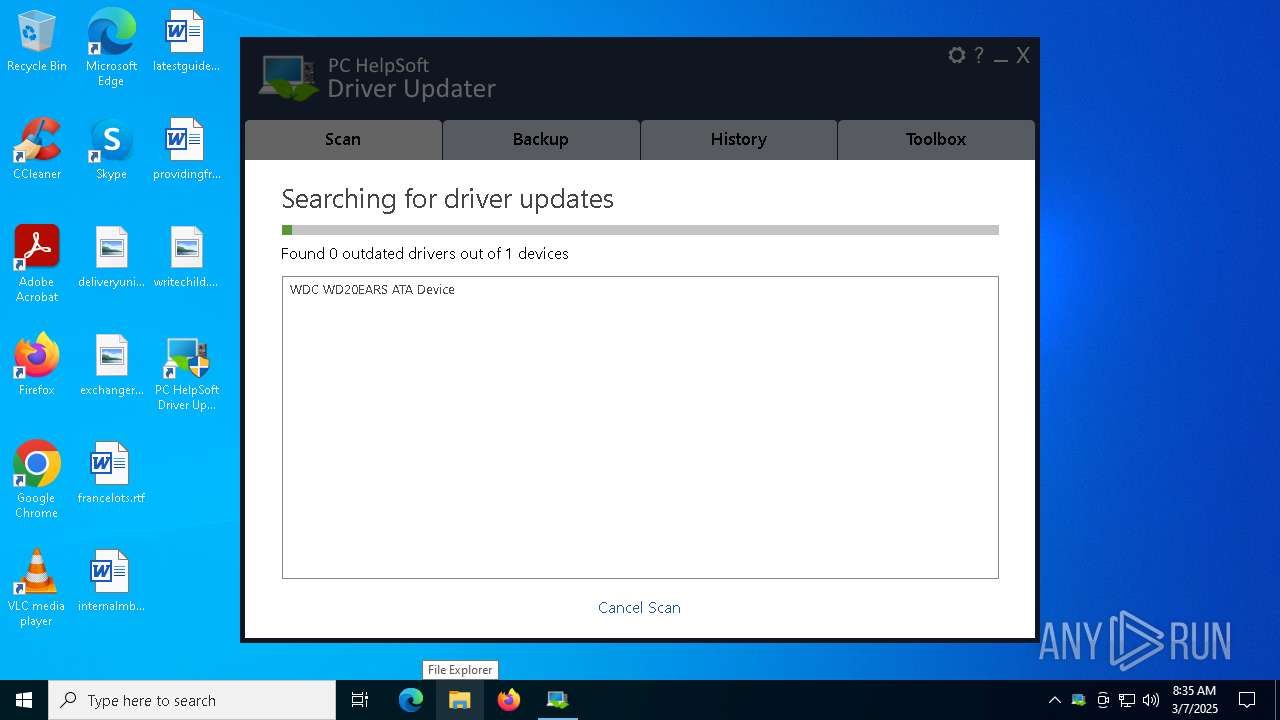
Task: Launch Skype desktop shortcut
Action: click(x=111, y=150)
